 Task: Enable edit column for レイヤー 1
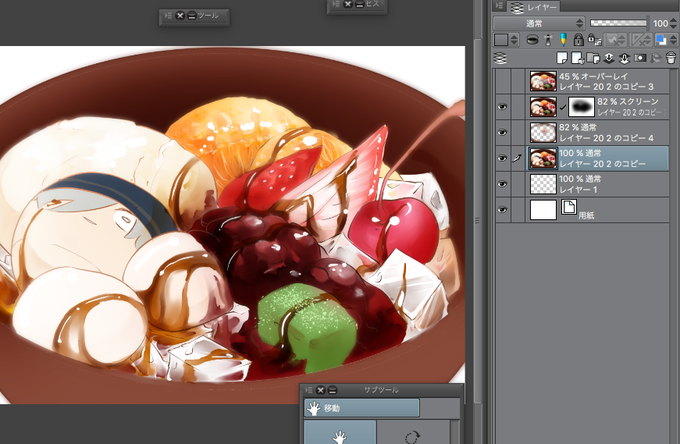tap(518, 184)
